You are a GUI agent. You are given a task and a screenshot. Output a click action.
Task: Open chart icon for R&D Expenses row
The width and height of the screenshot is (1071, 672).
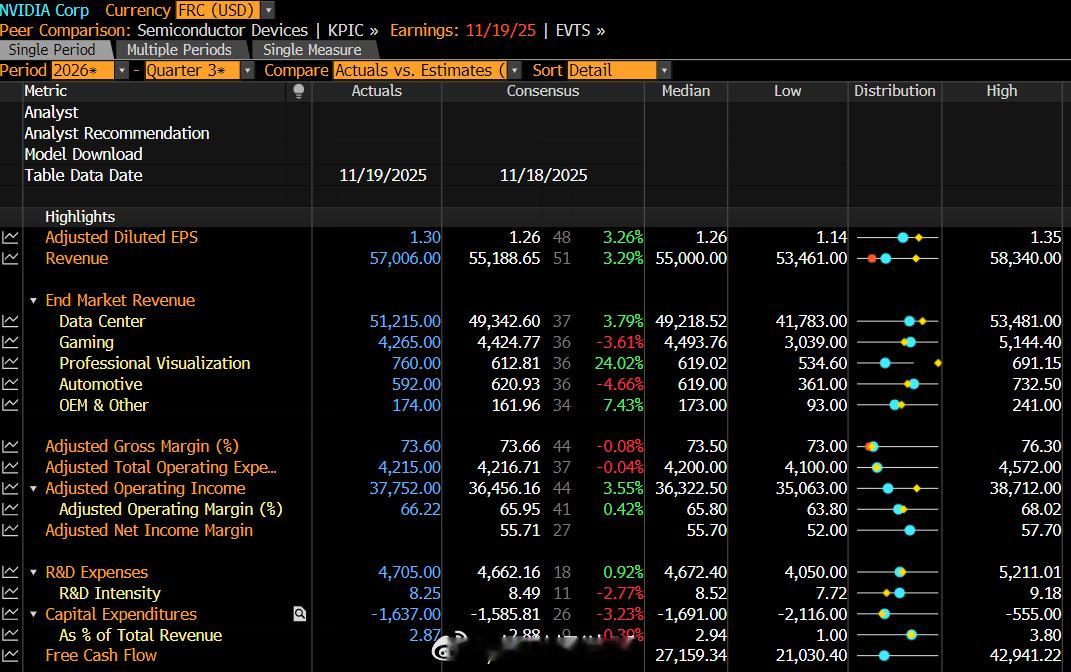10,572
